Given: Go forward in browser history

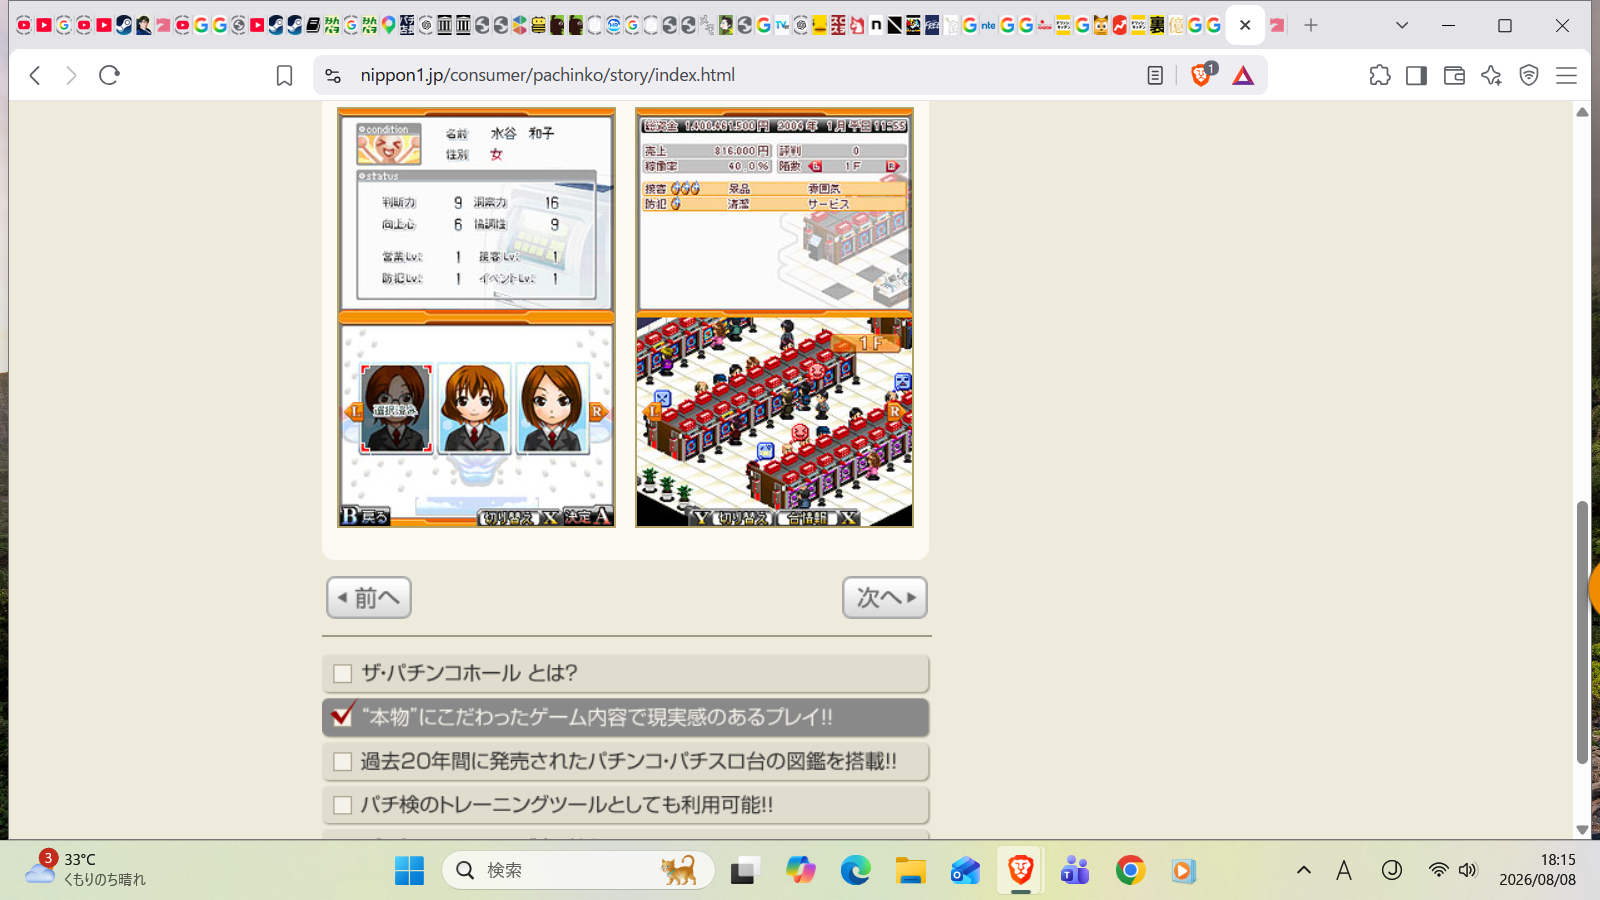Looking at the screenshot, I should (x=71, y=75).
